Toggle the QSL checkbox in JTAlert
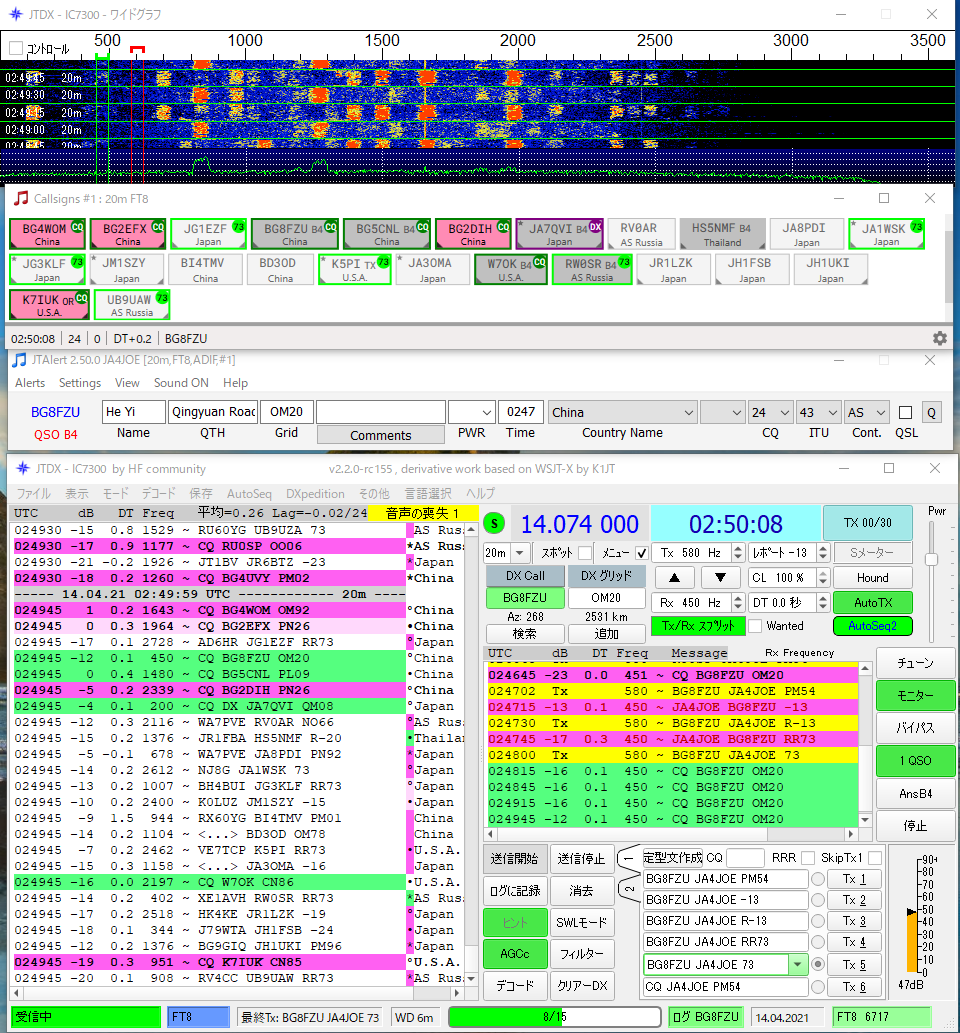The image size is (960, 1033). [x=905, y=412]
